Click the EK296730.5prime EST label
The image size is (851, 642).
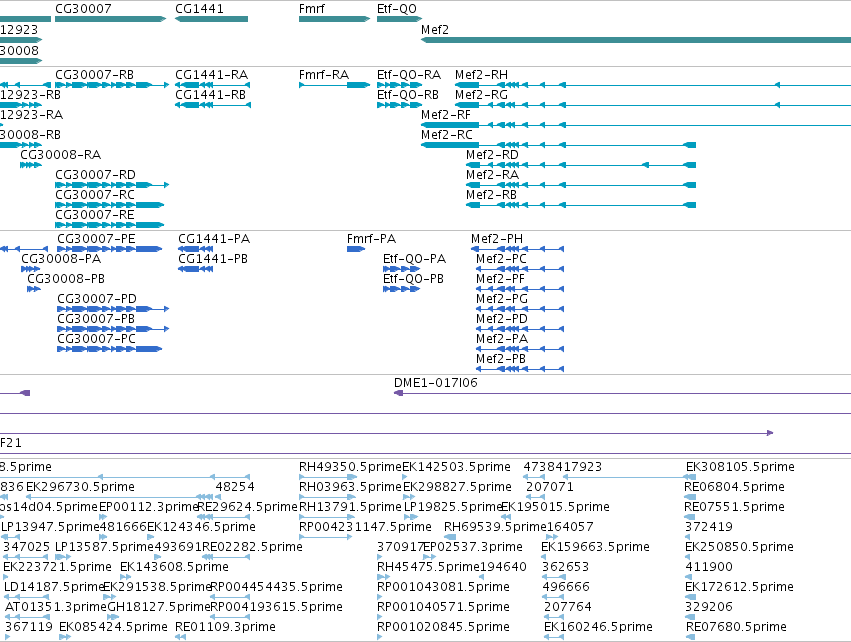(x=80, y=487)
